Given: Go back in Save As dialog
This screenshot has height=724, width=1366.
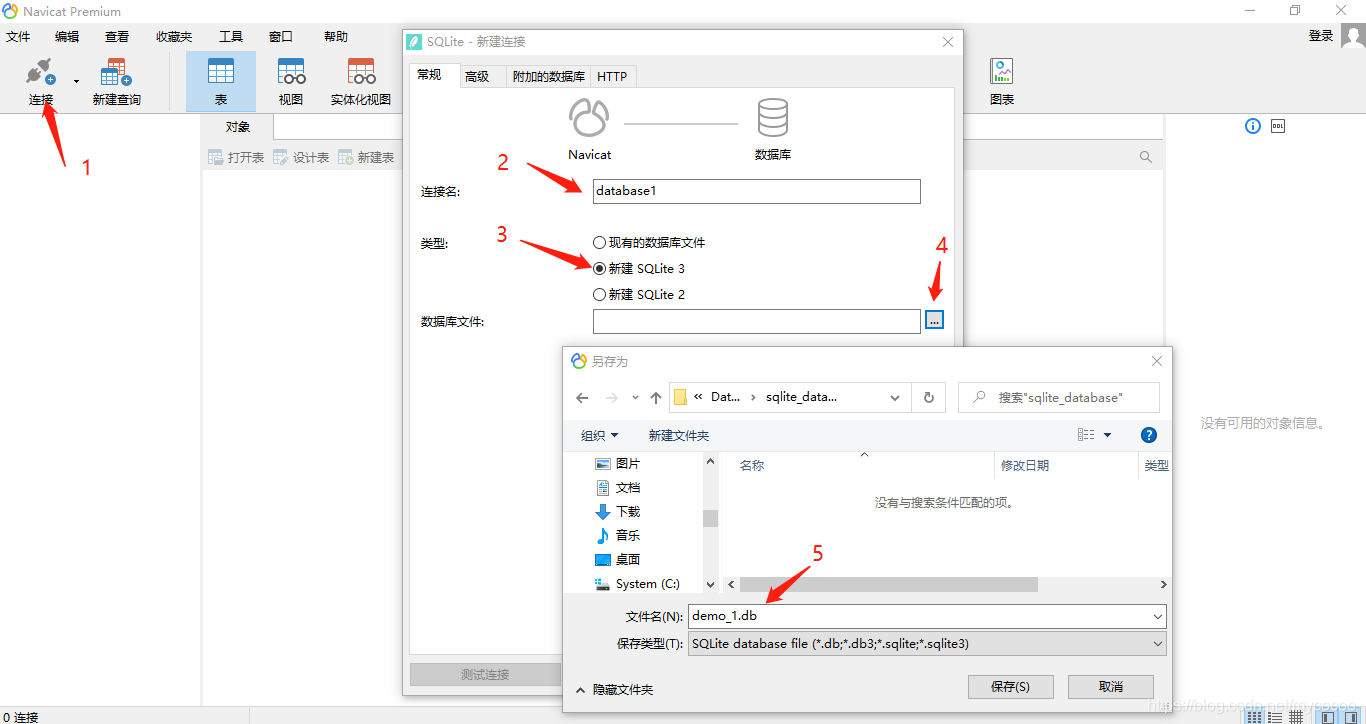Looking at the screenshot, I should 582,397.
